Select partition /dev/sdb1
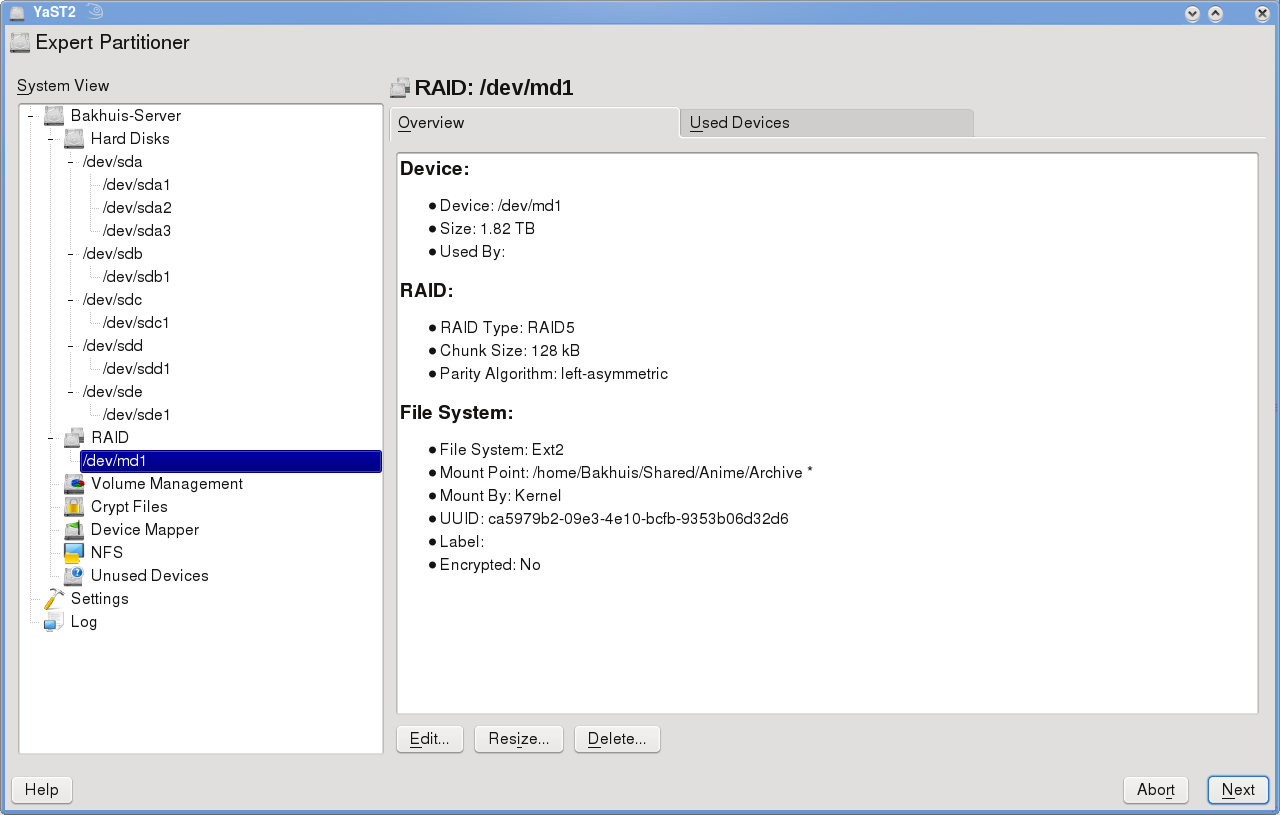Screen dimensions: 1280x815 coord(137,277)
